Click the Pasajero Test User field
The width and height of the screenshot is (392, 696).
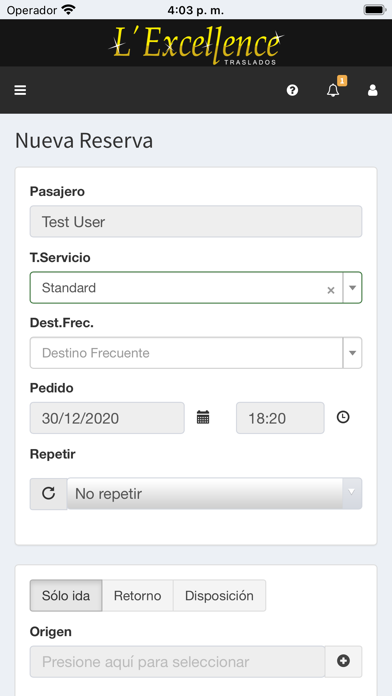click(196, 221)
